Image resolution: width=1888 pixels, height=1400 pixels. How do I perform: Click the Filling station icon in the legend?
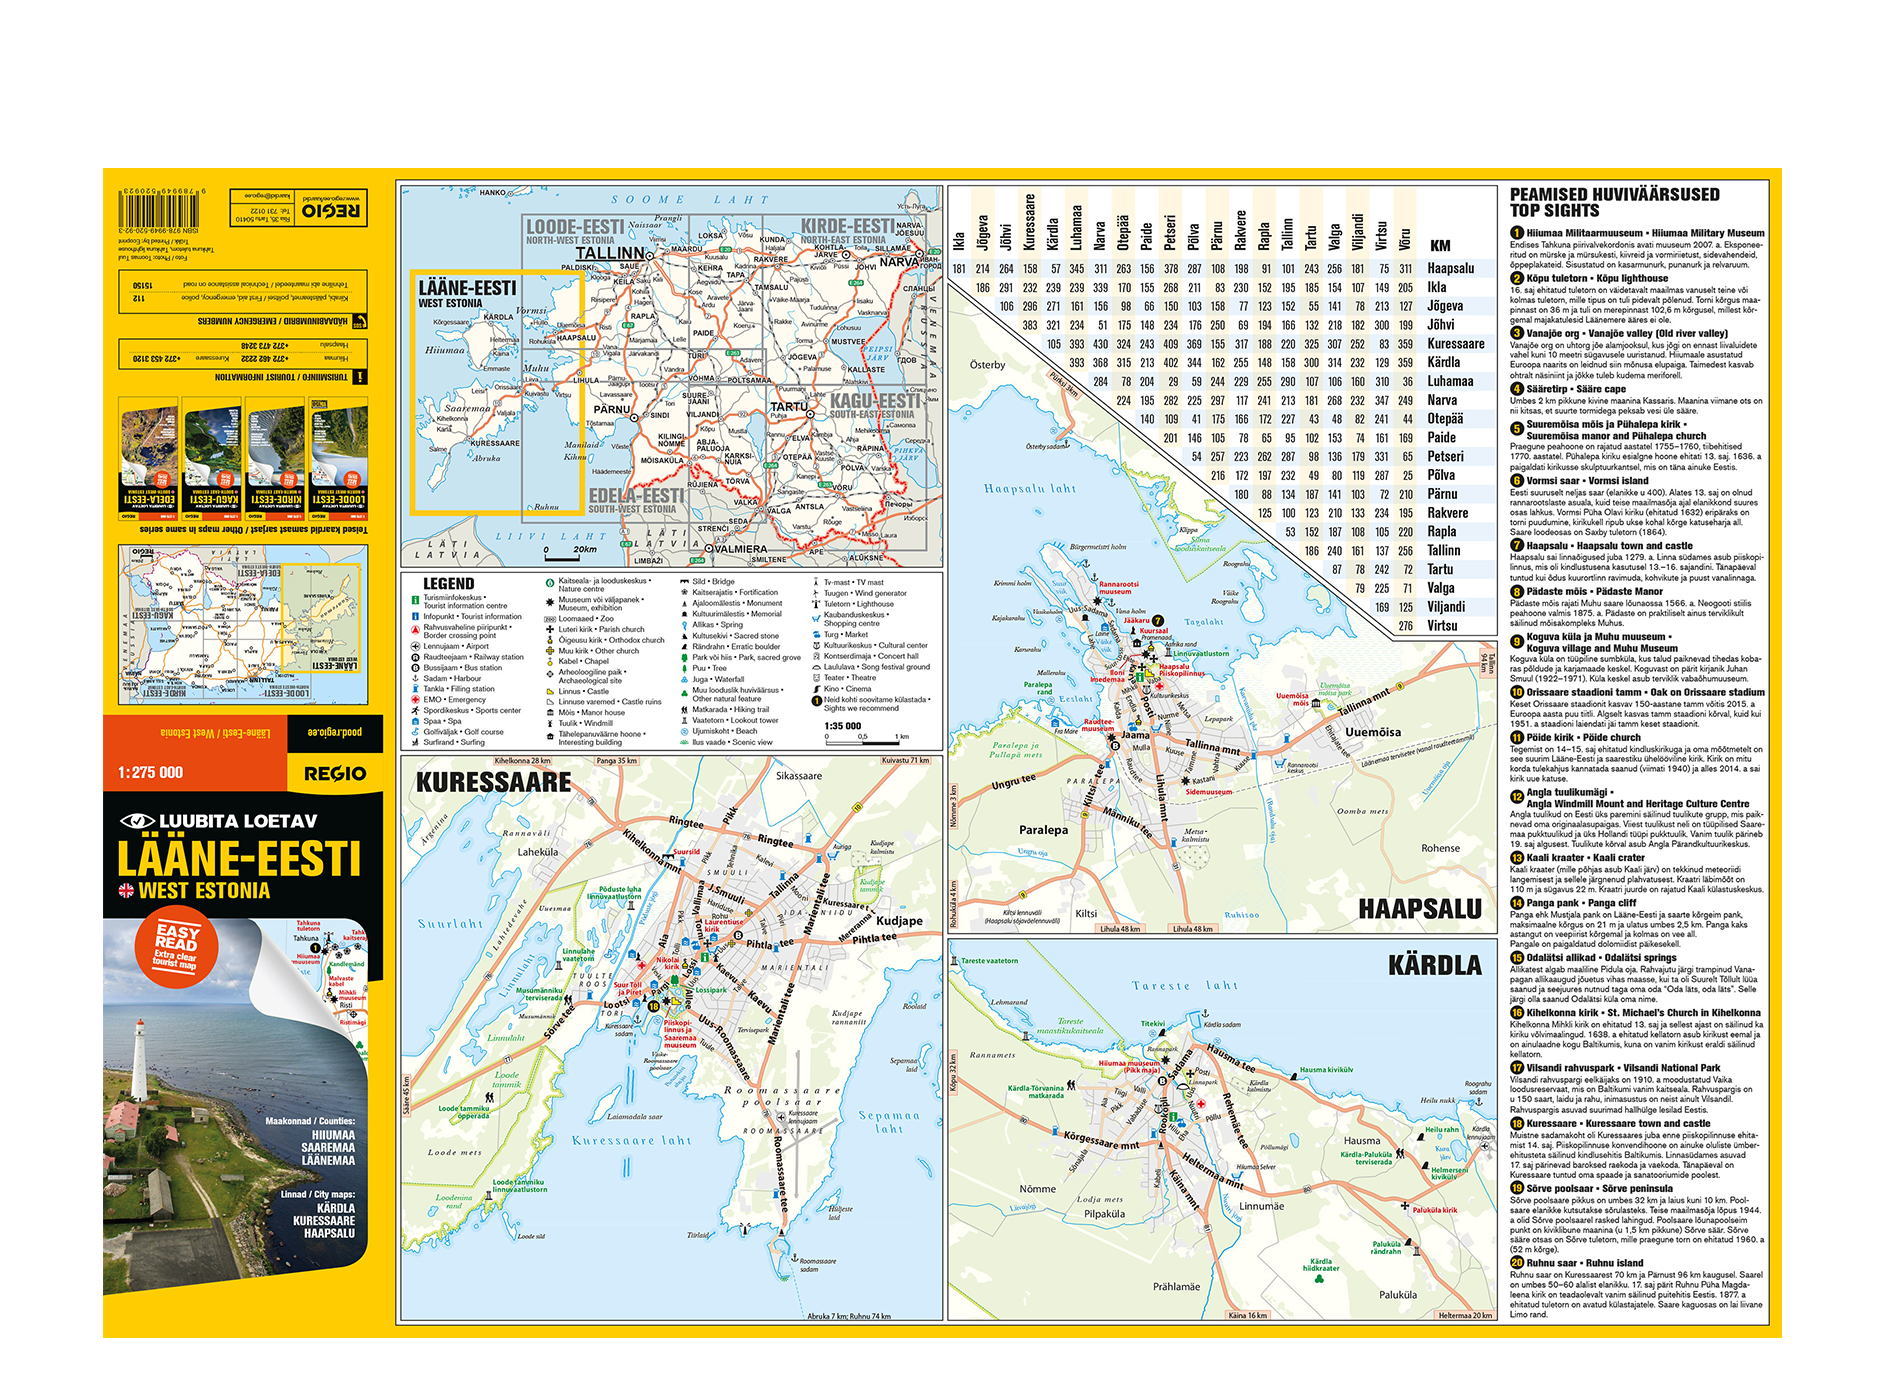[415, 688]
